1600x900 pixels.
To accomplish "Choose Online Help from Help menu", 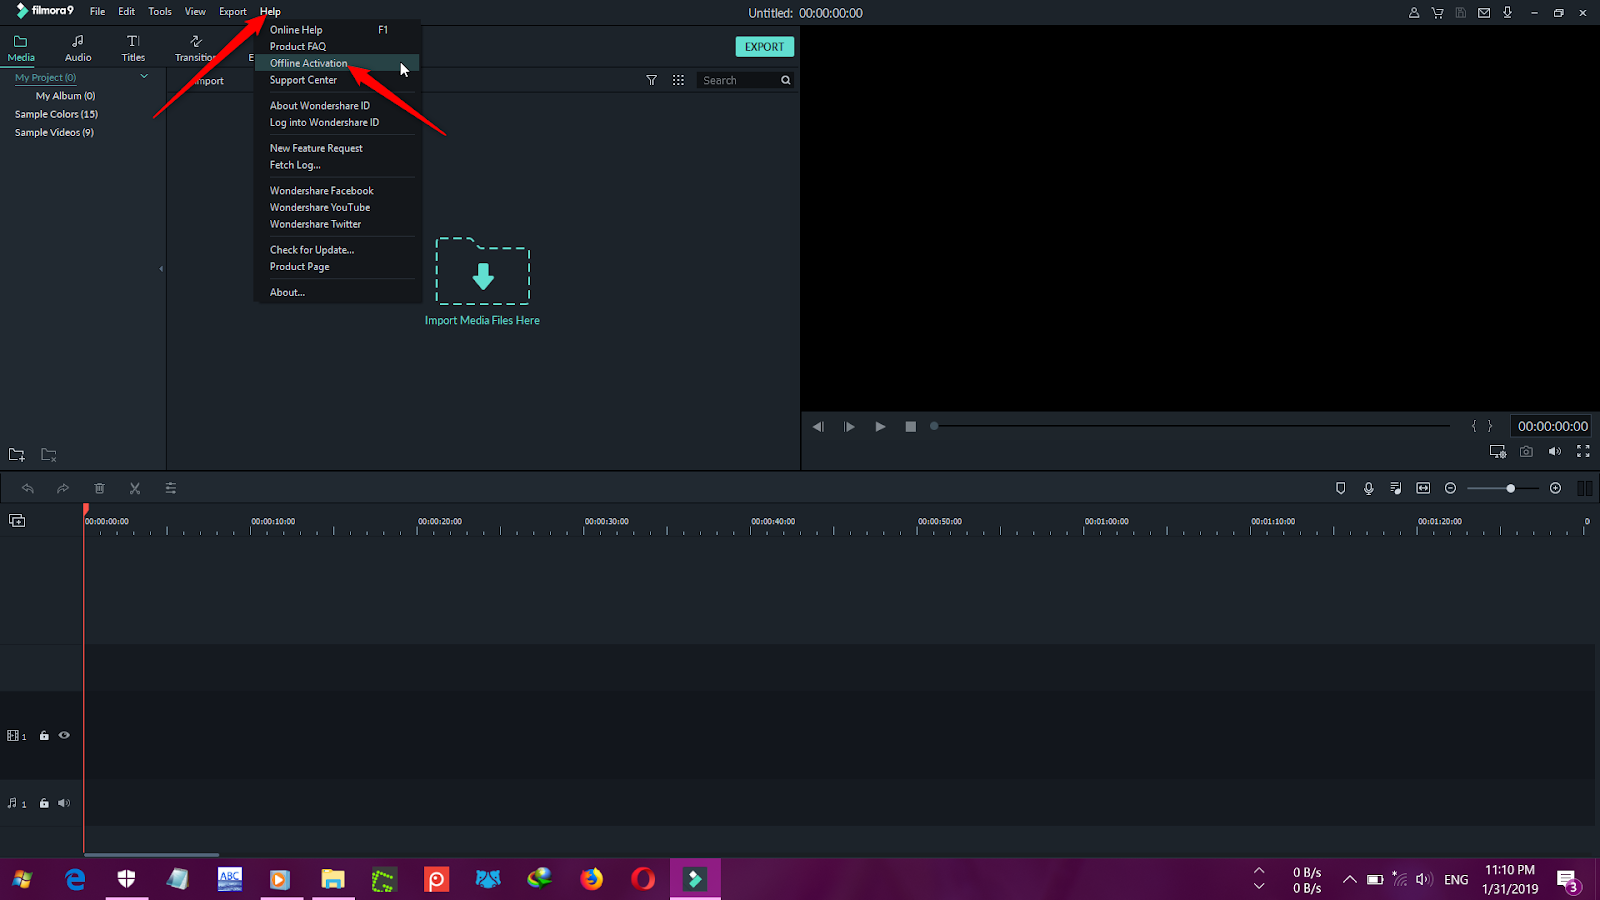I will pyautogui.click(x=337, y=30).
